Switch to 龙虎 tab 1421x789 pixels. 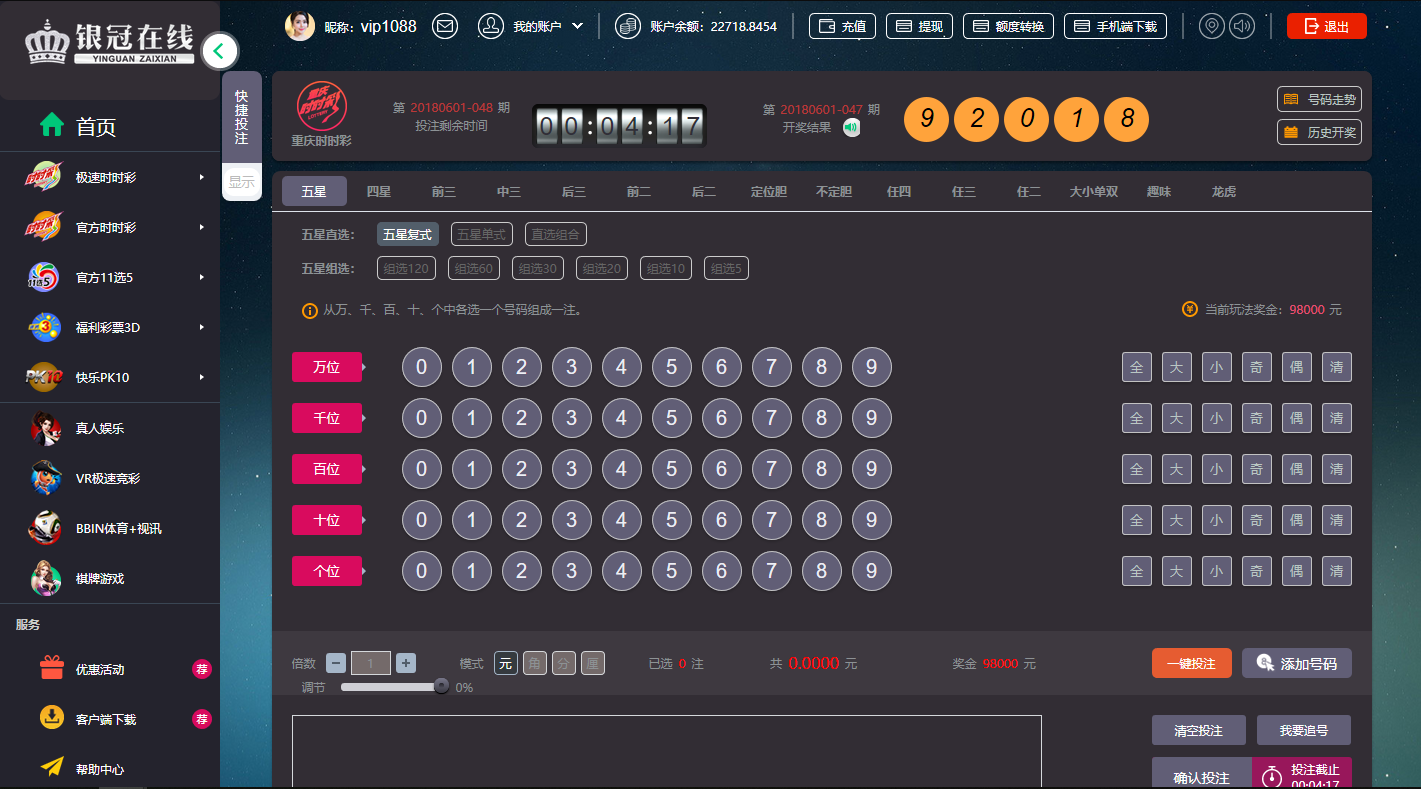coord(1223,191)
